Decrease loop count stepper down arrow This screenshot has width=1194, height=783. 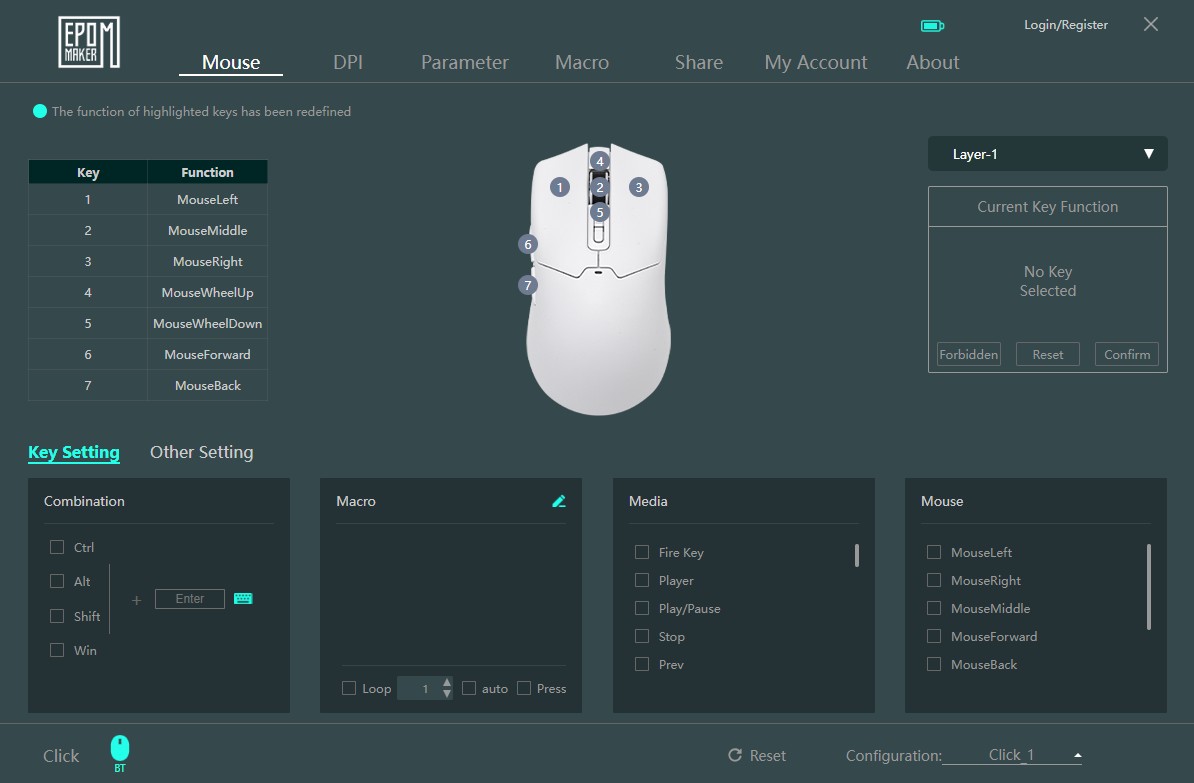447,694
